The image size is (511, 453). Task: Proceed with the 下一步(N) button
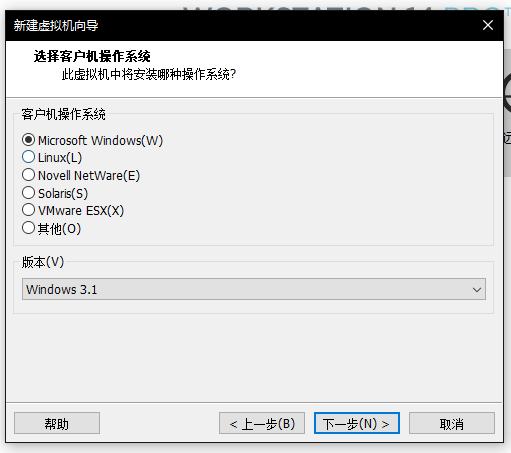357,423
